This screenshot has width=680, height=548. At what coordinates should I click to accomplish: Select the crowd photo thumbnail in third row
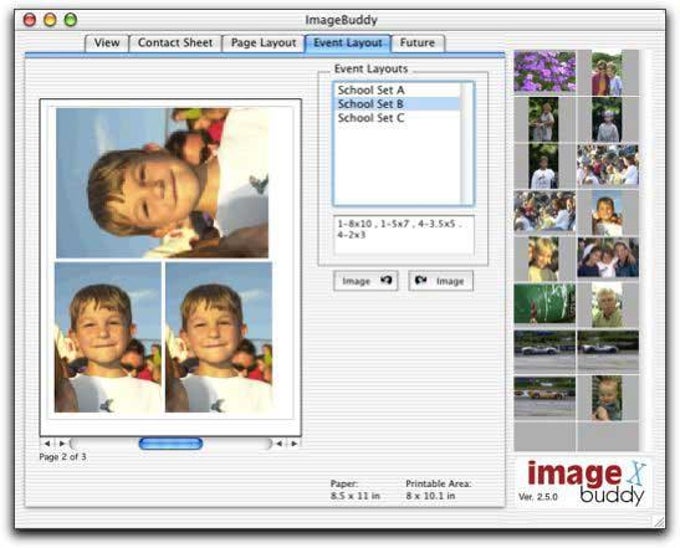point(608,166)
